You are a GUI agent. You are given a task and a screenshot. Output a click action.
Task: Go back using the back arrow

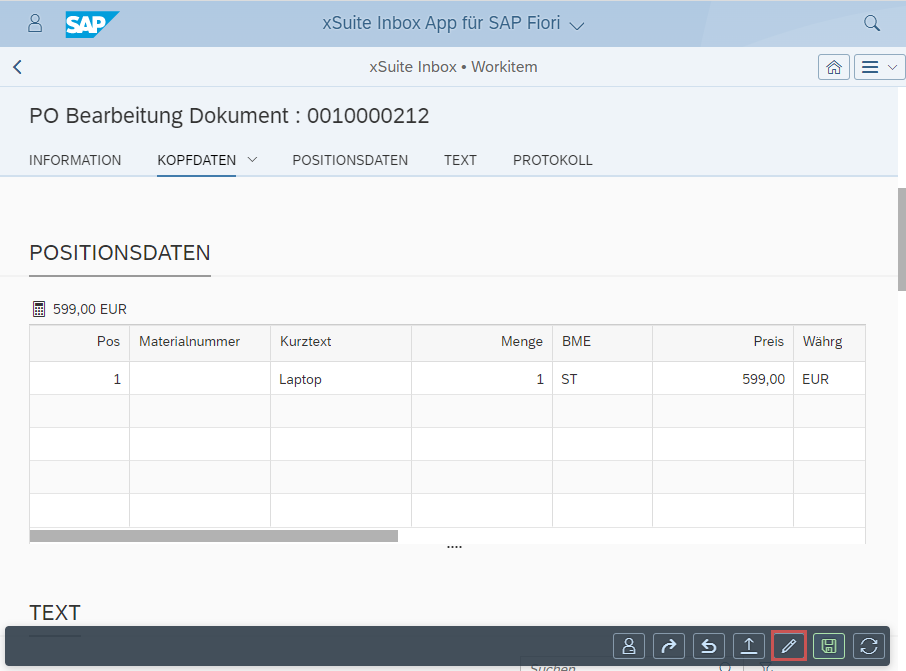click(x=16, y=67)
